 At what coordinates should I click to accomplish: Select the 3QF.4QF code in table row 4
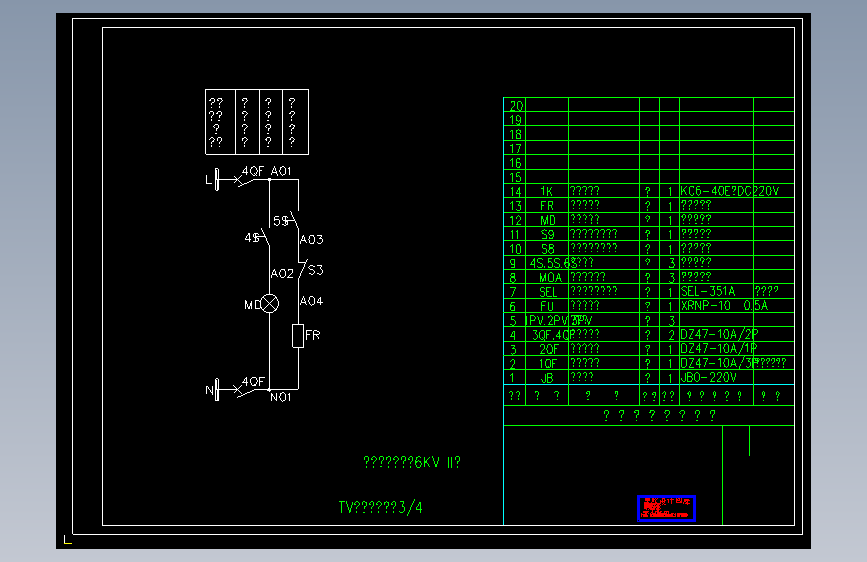tap(551, 335)
